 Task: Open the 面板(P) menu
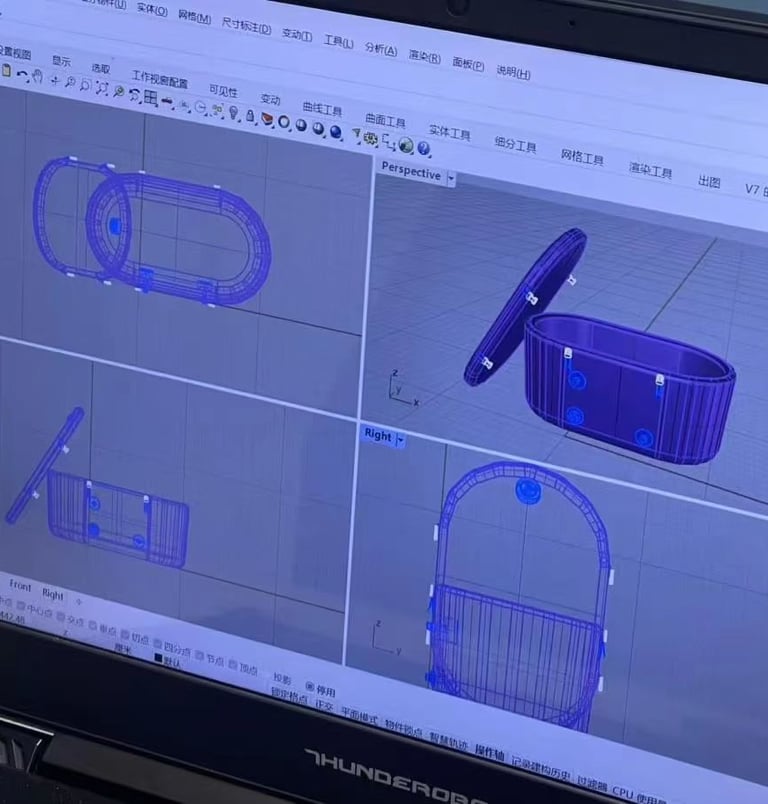click(x=468, y=64)
